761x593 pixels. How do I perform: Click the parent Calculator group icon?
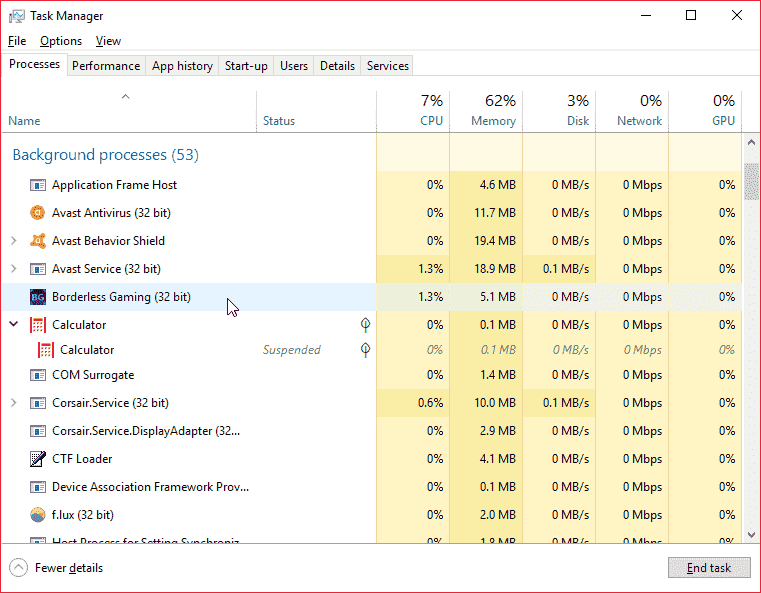(x=38, y=325)
